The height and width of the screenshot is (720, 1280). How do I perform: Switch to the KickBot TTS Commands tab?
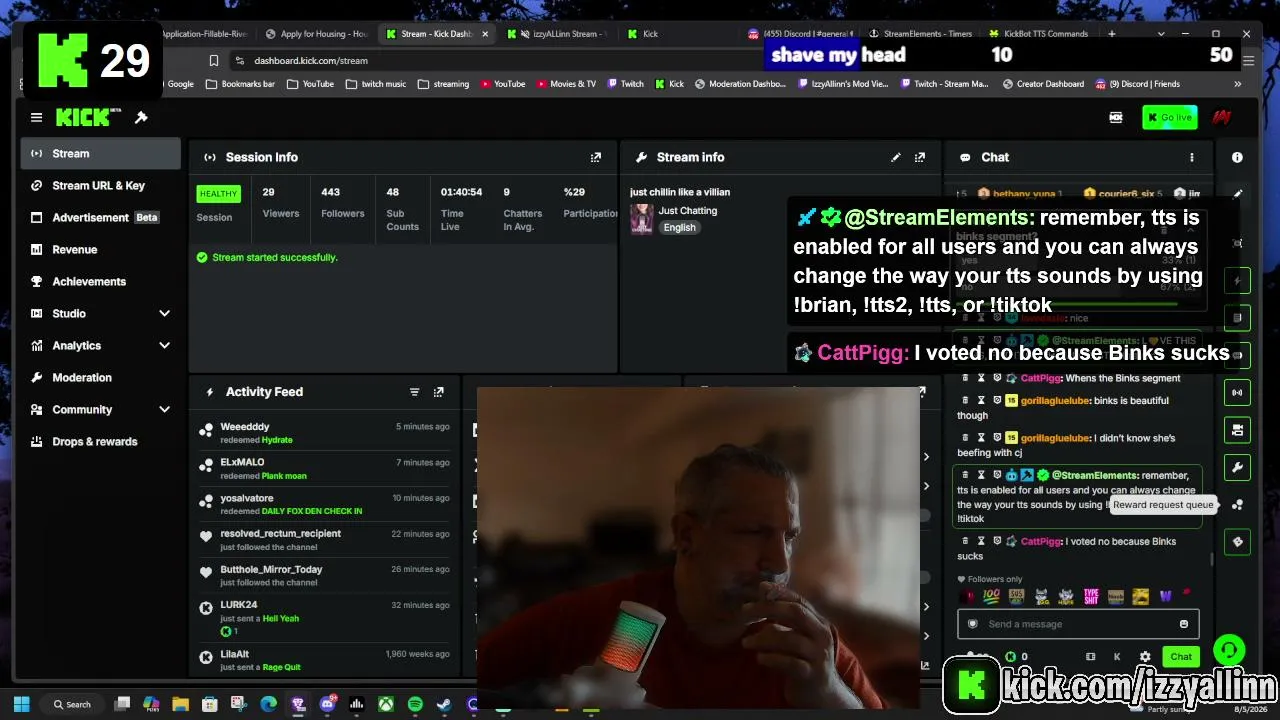click(1040, 34)
